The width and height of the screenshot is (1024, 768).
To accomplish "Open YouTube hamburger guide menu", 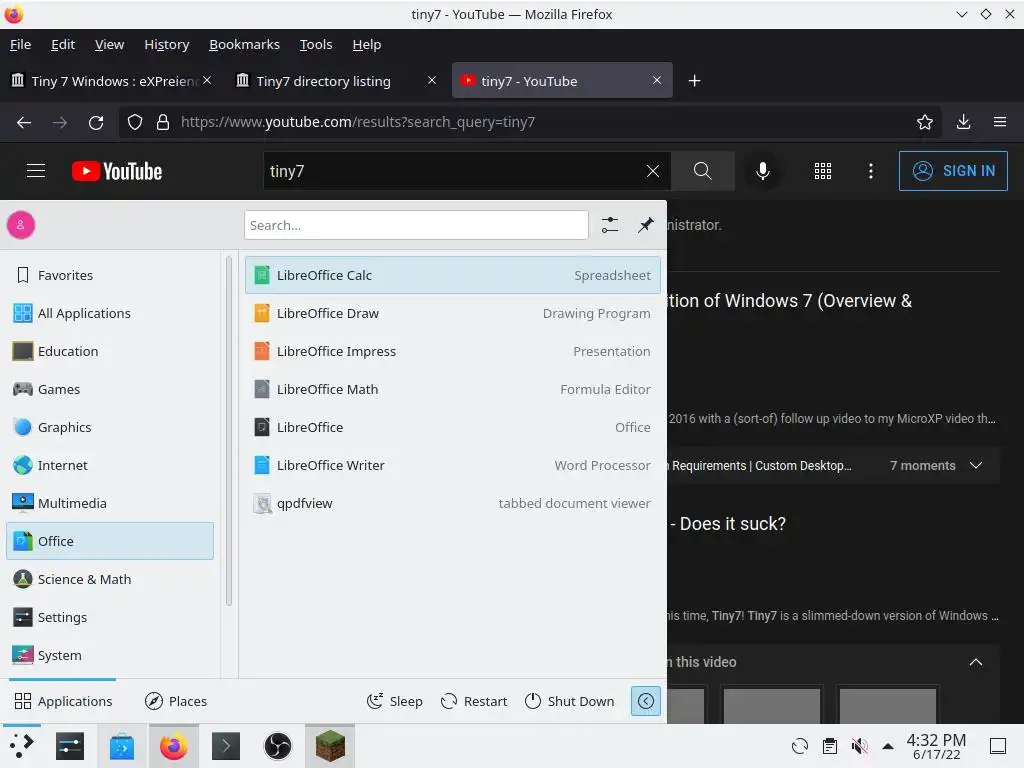I will coord(36,171).
